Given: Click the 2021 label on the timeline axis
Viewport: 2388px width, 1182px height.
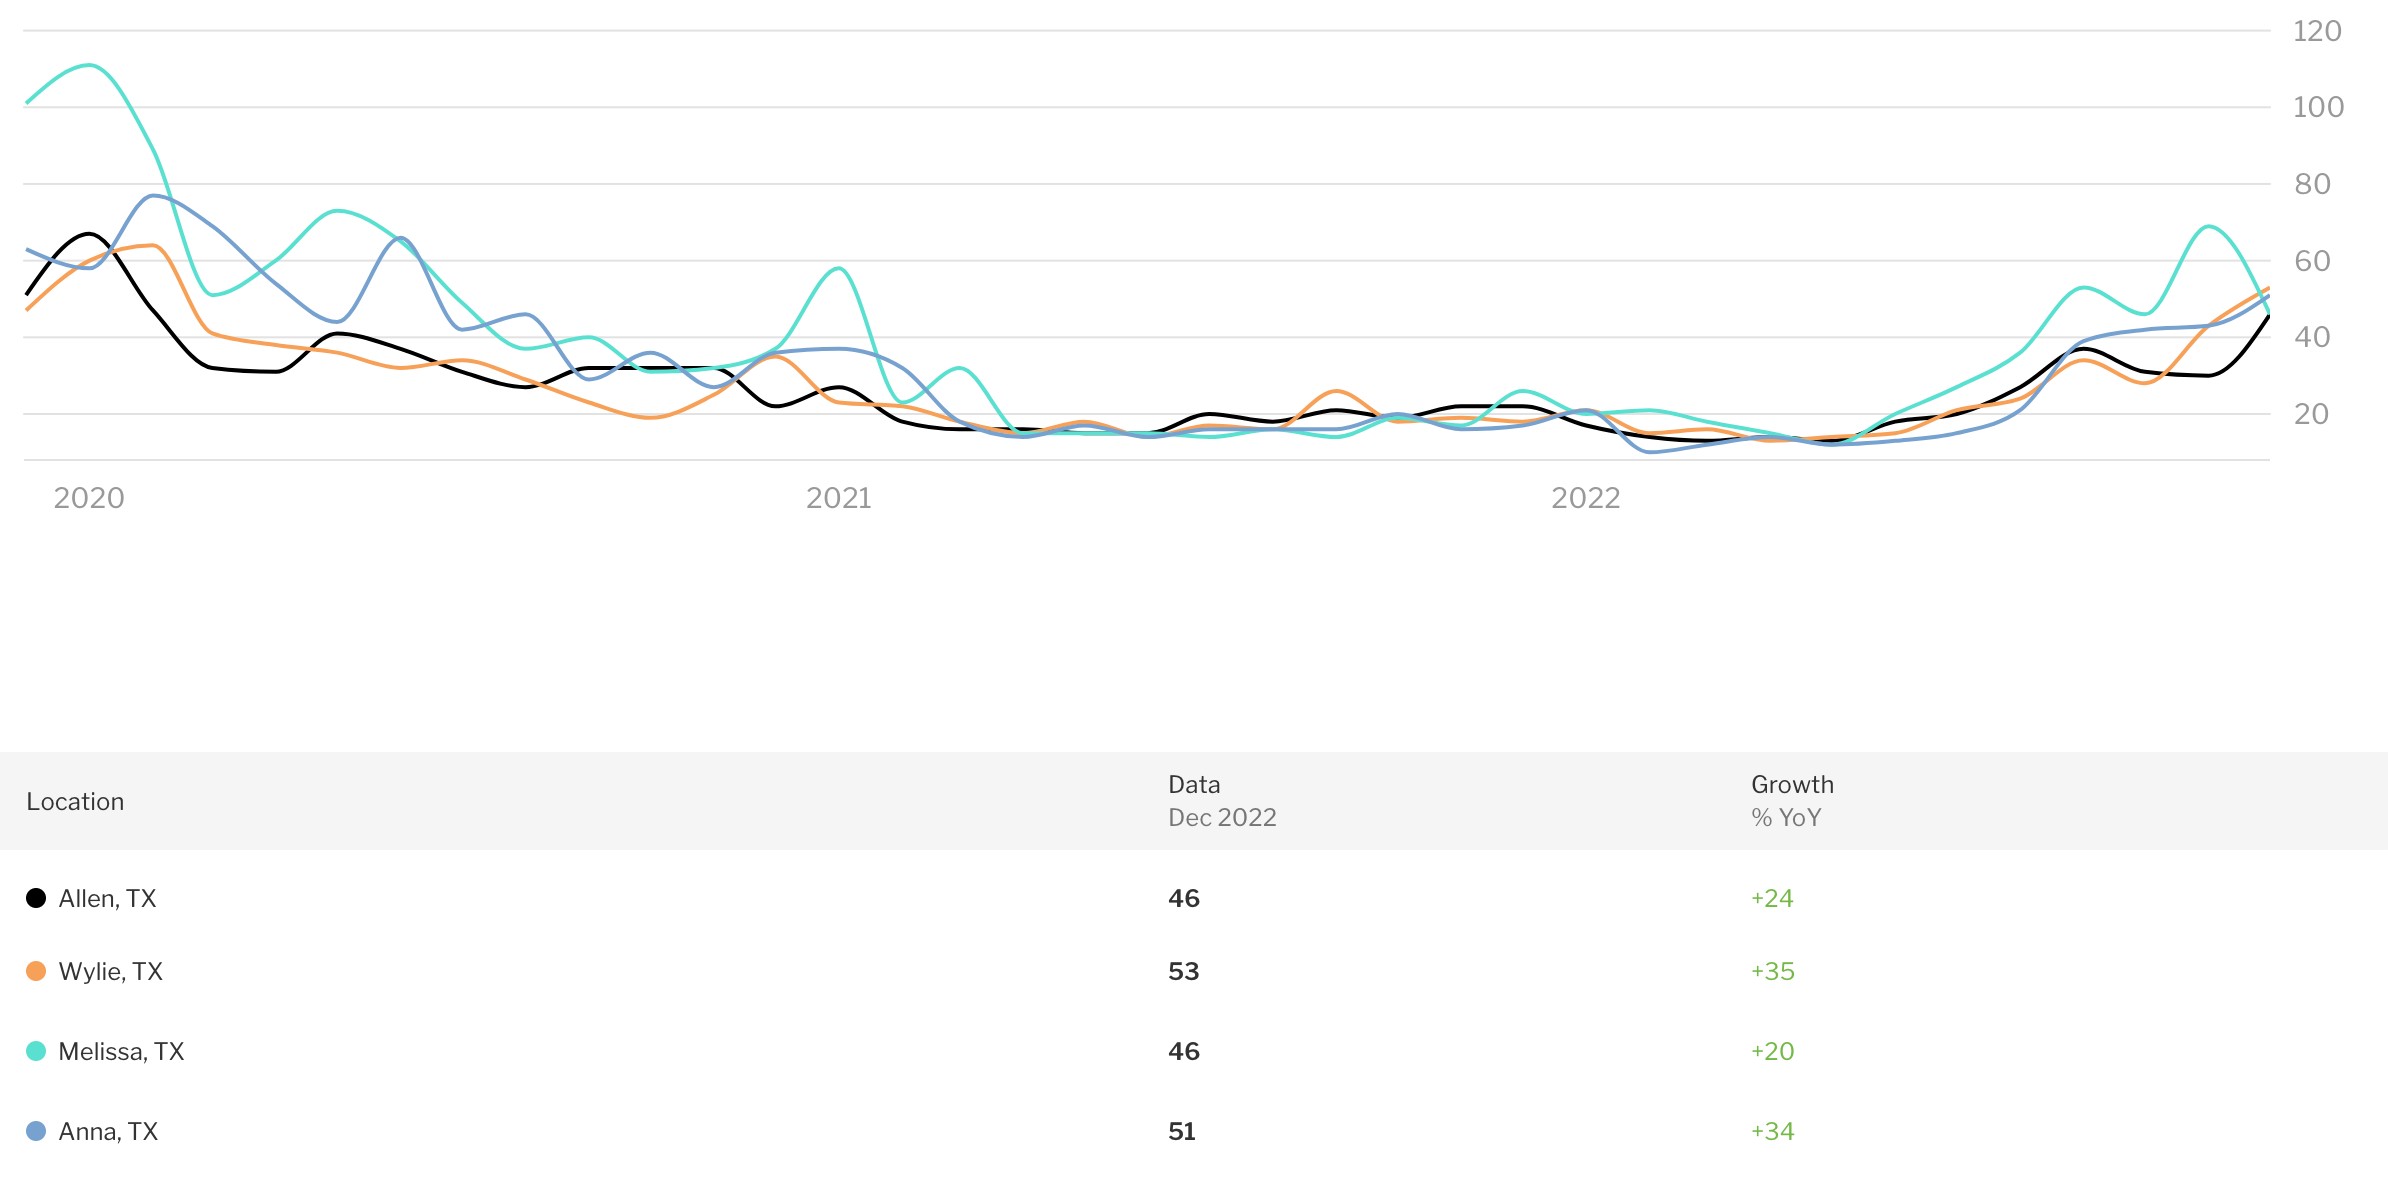Looking at the screenshot, I should click(x=838, y=498).
